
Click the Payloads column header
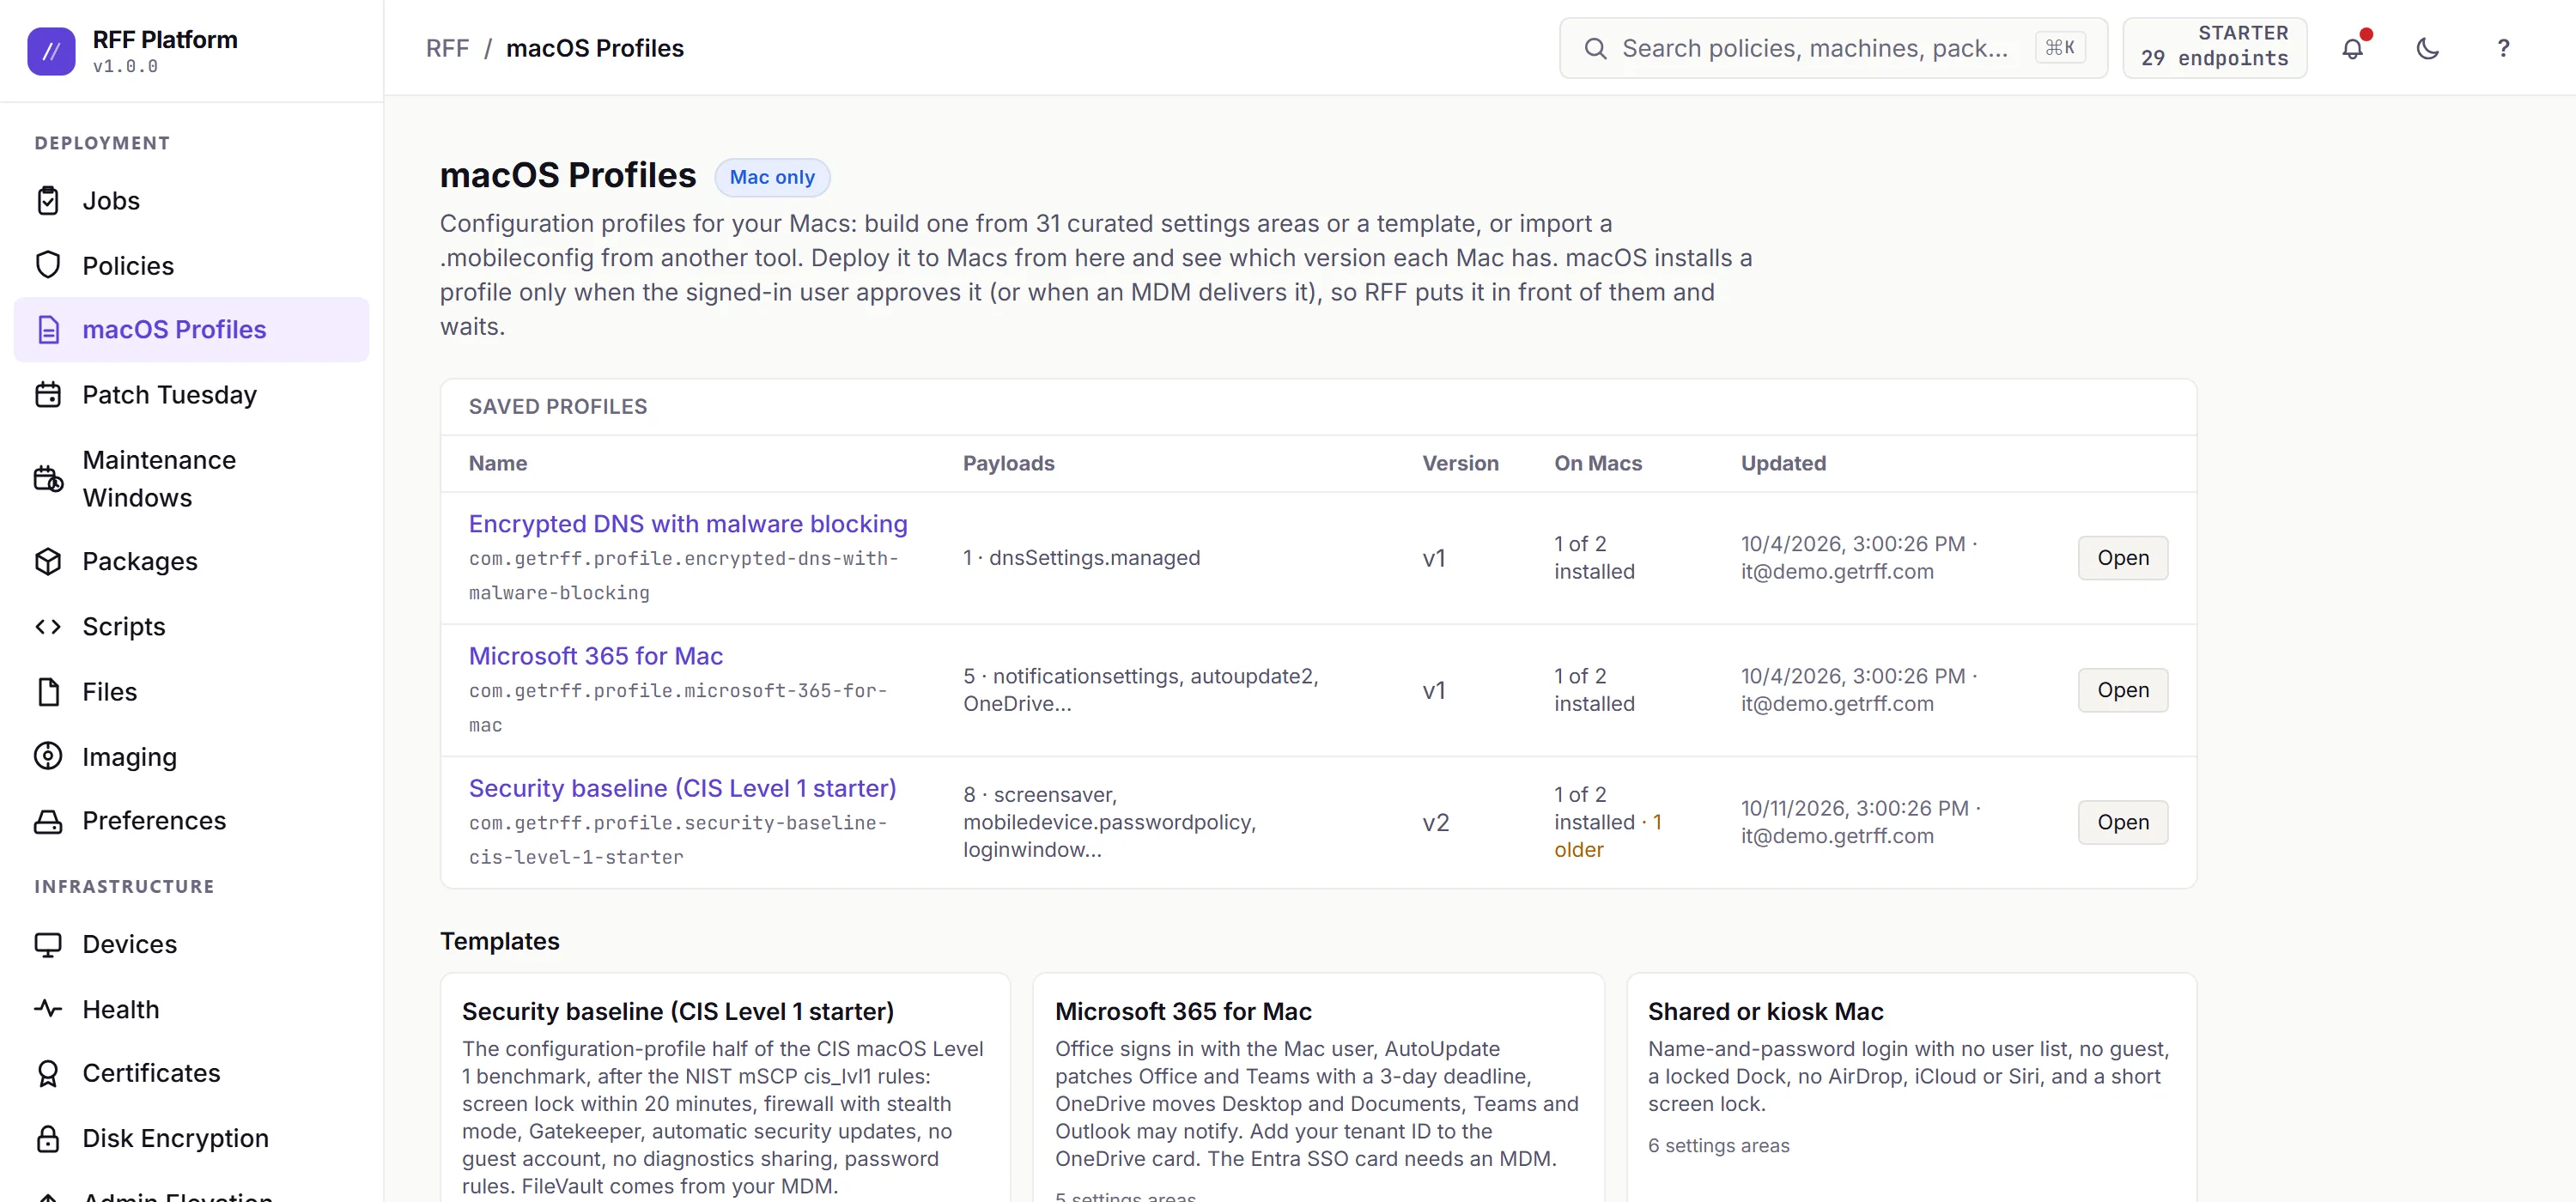[1008, 463]
